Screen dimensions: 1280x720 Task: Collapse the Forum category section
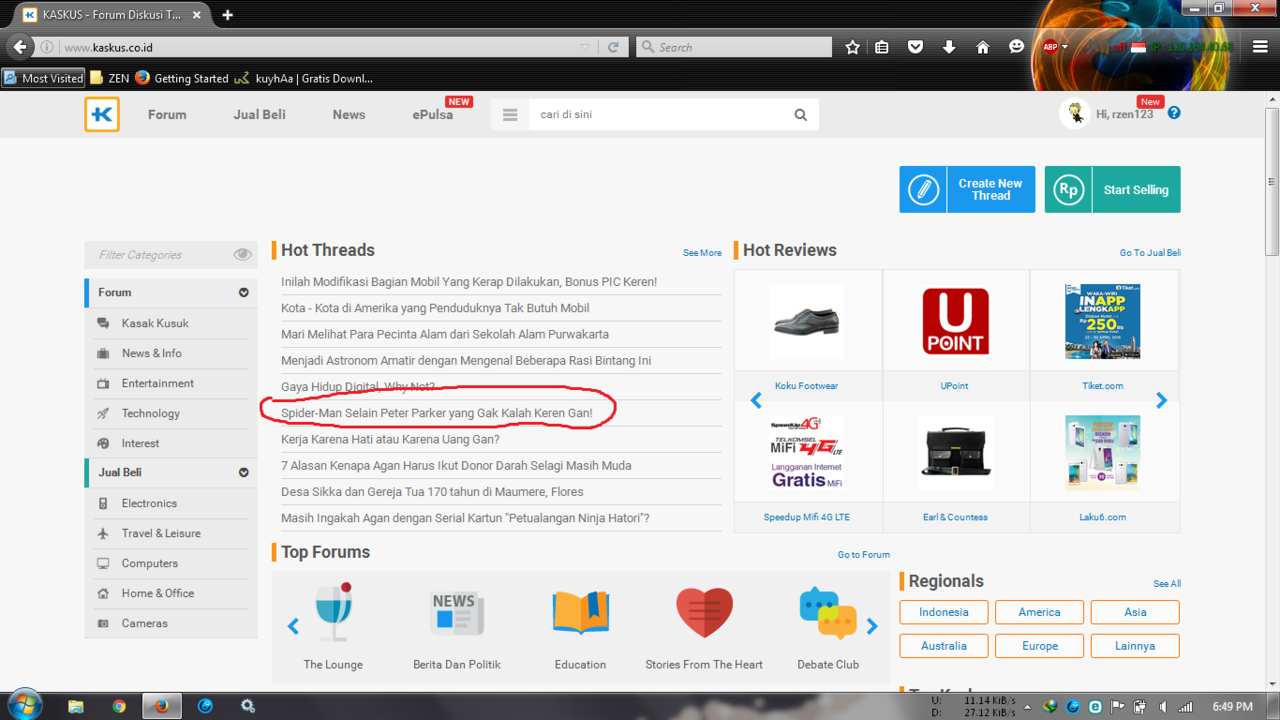243,293
